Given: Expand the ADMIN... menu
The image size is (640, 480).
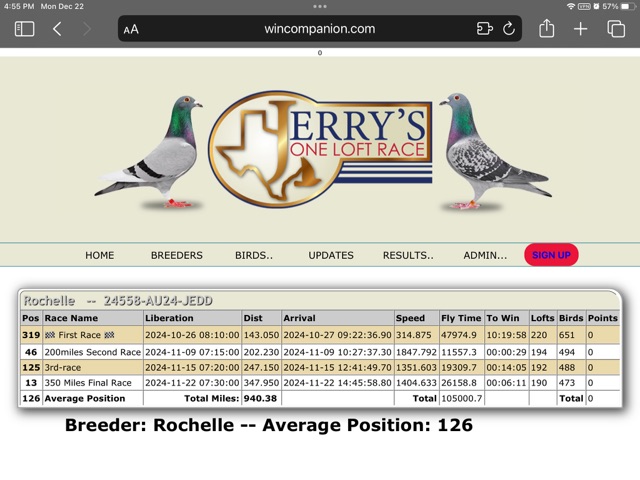Looking at the screenshot, I should (x=485, y=255).
